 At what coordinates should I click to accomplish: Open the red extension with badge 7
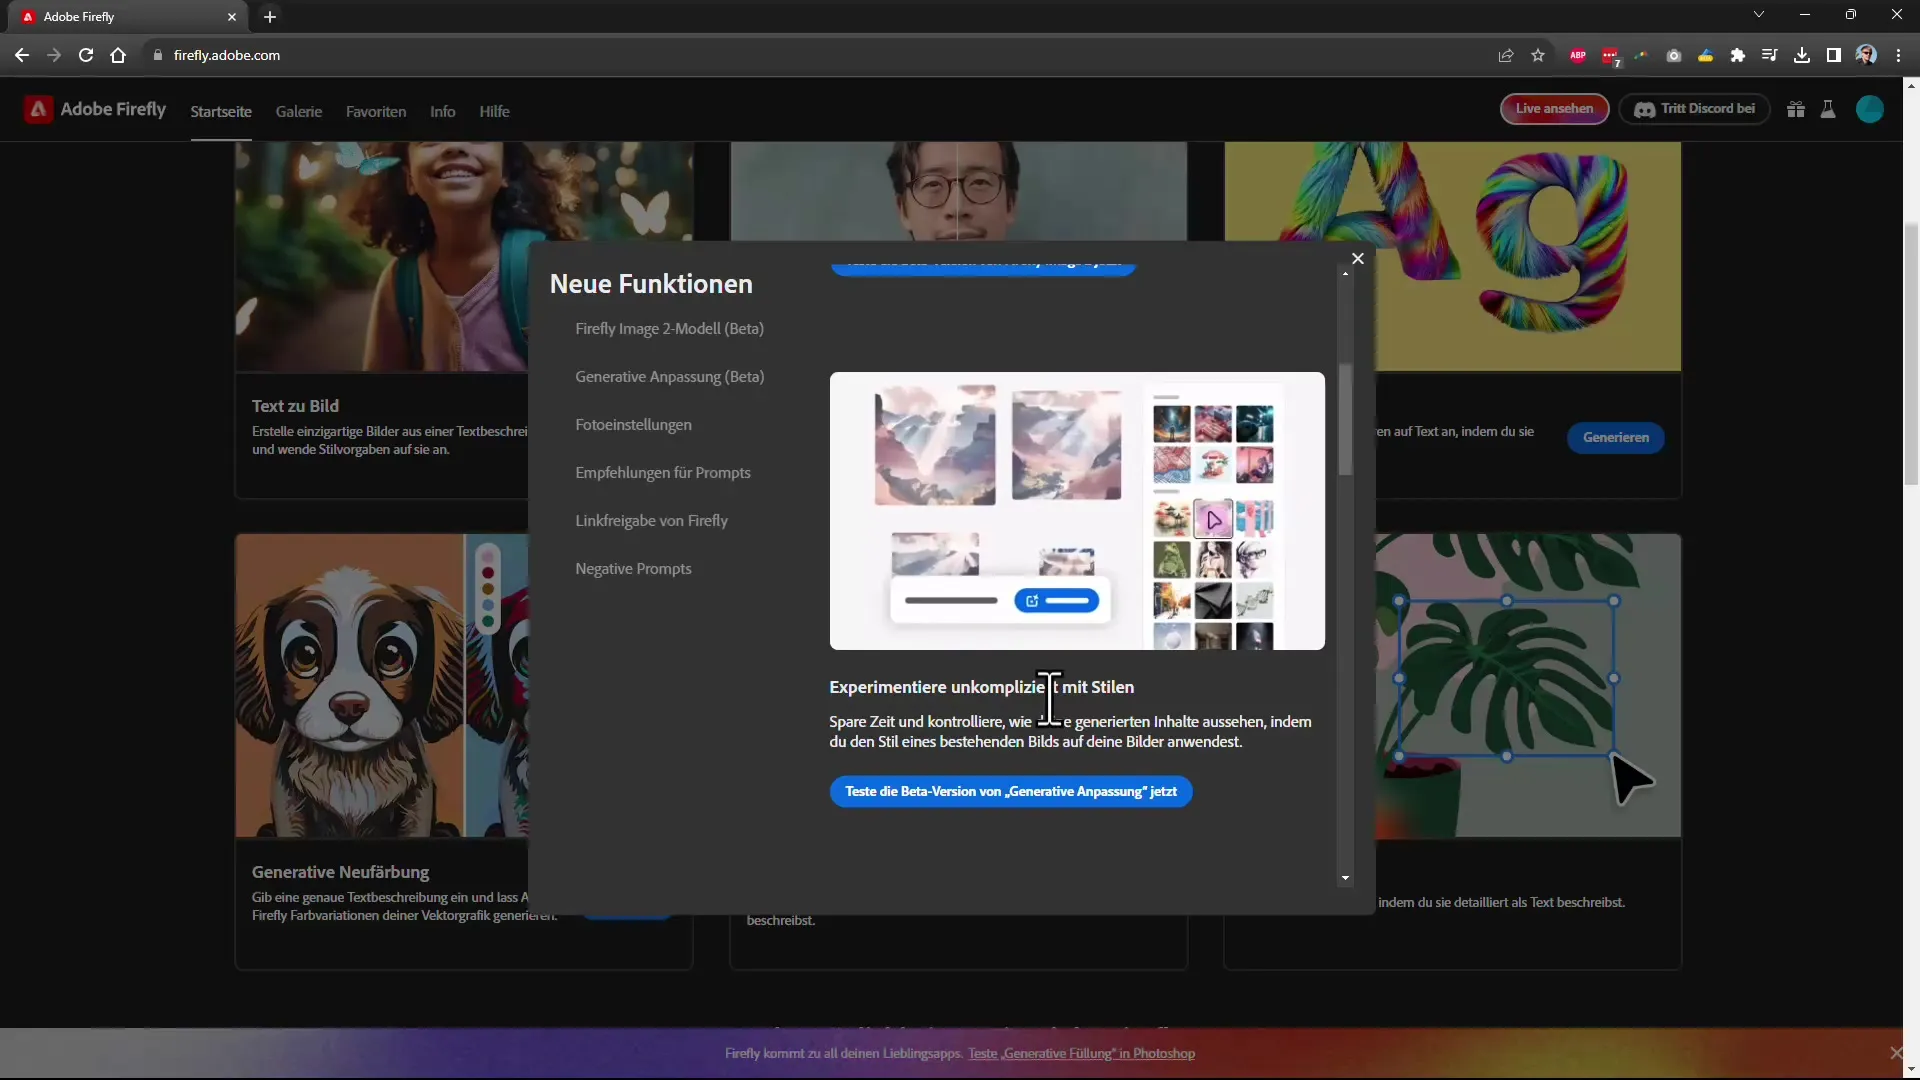click(1610, 56)
